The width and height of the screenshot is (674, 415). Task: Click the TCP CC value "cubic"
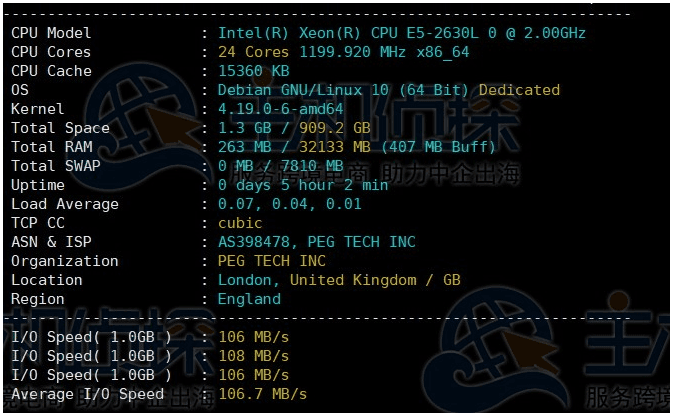pos(240,223)
